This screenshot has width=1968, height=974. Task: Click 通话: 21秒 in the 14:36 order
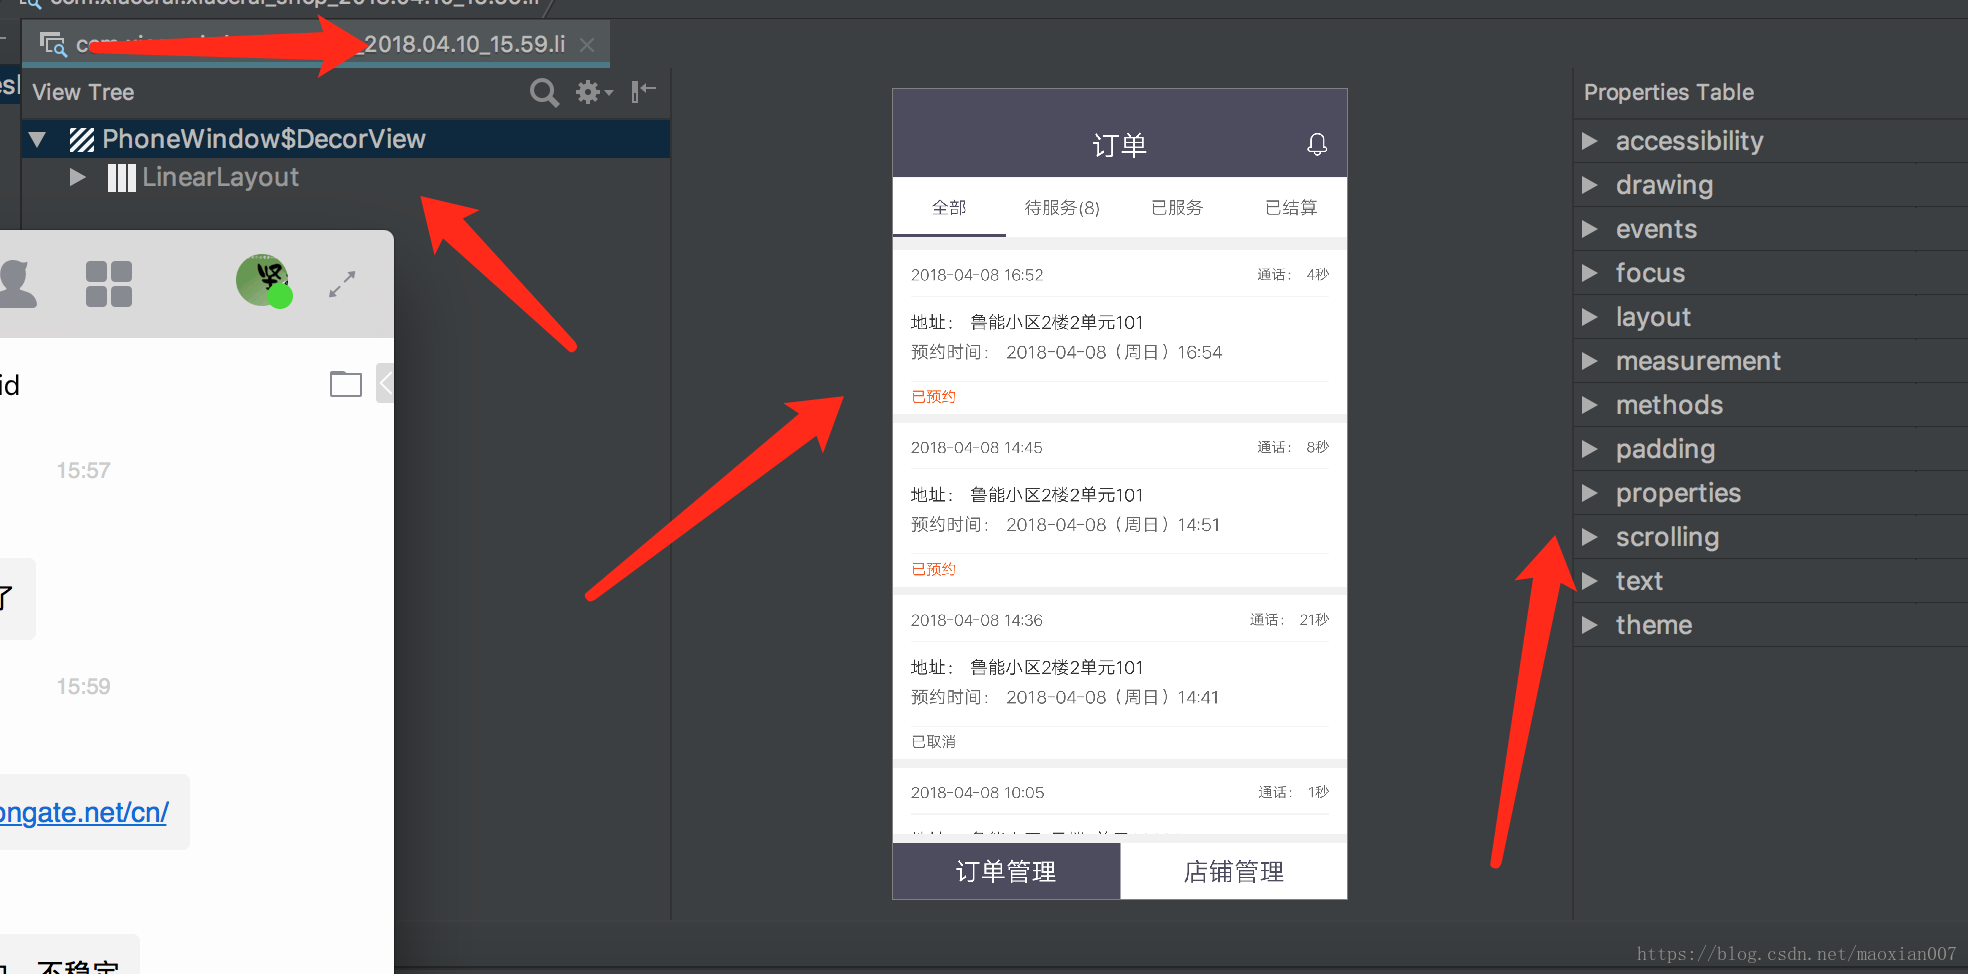pyautogui.click(x=1289, y=620)
